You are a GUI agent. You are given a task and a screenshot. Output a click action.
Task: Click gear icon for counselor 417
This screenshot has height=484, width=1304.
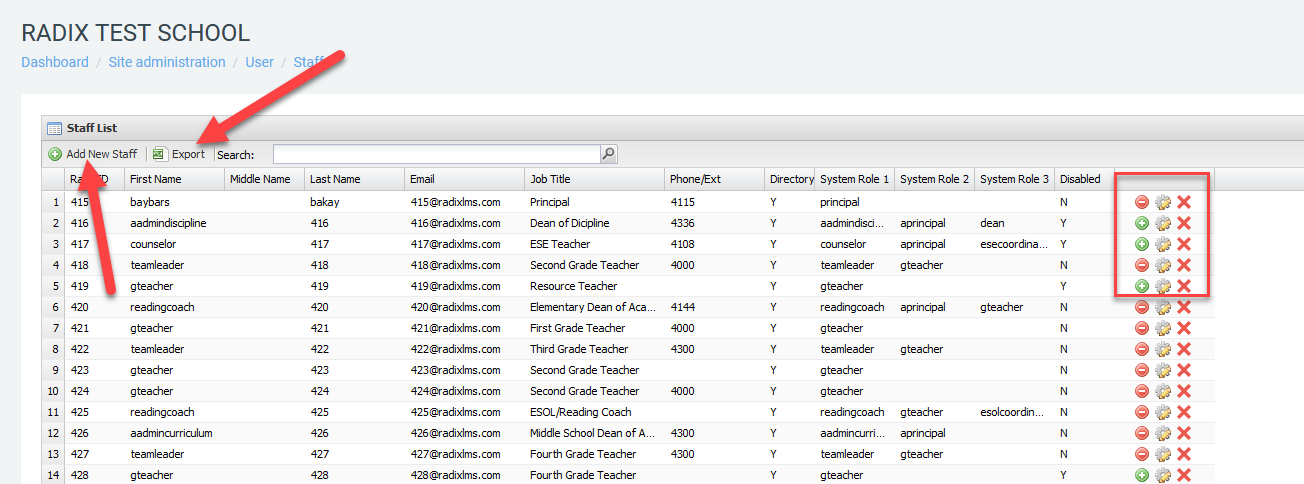[1162, 244]
